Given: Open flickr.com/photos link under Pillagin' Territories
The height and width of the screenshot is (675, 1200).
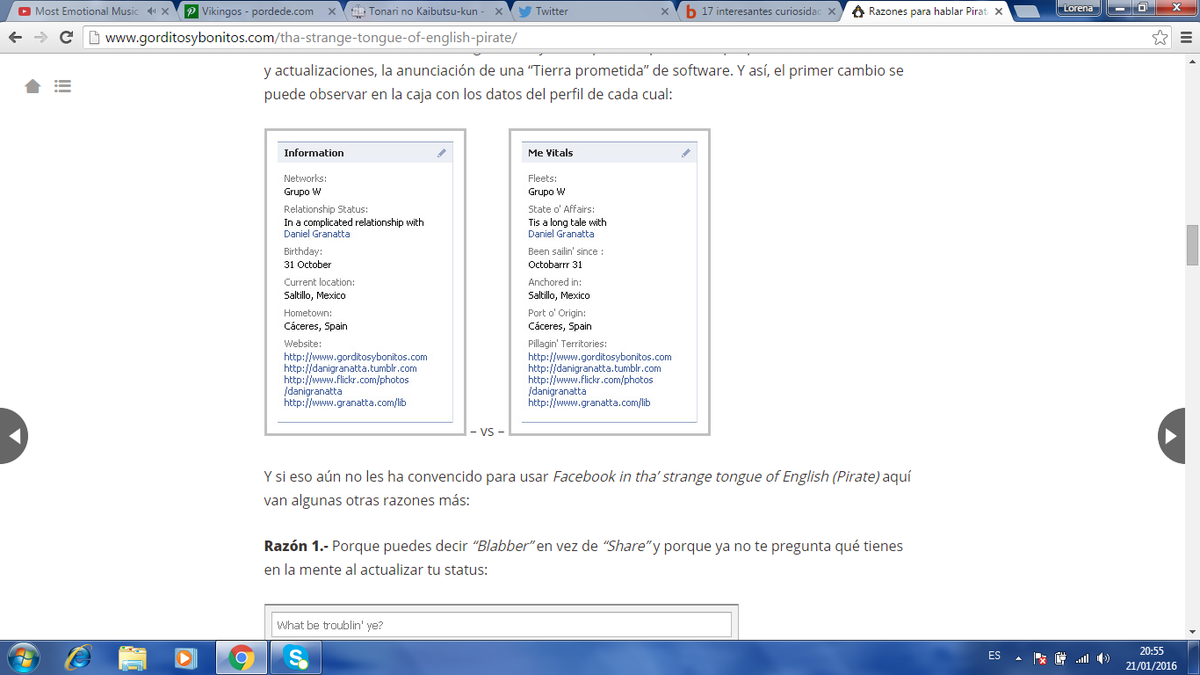Looking at the screenshot, I should (x=590, y=380).
